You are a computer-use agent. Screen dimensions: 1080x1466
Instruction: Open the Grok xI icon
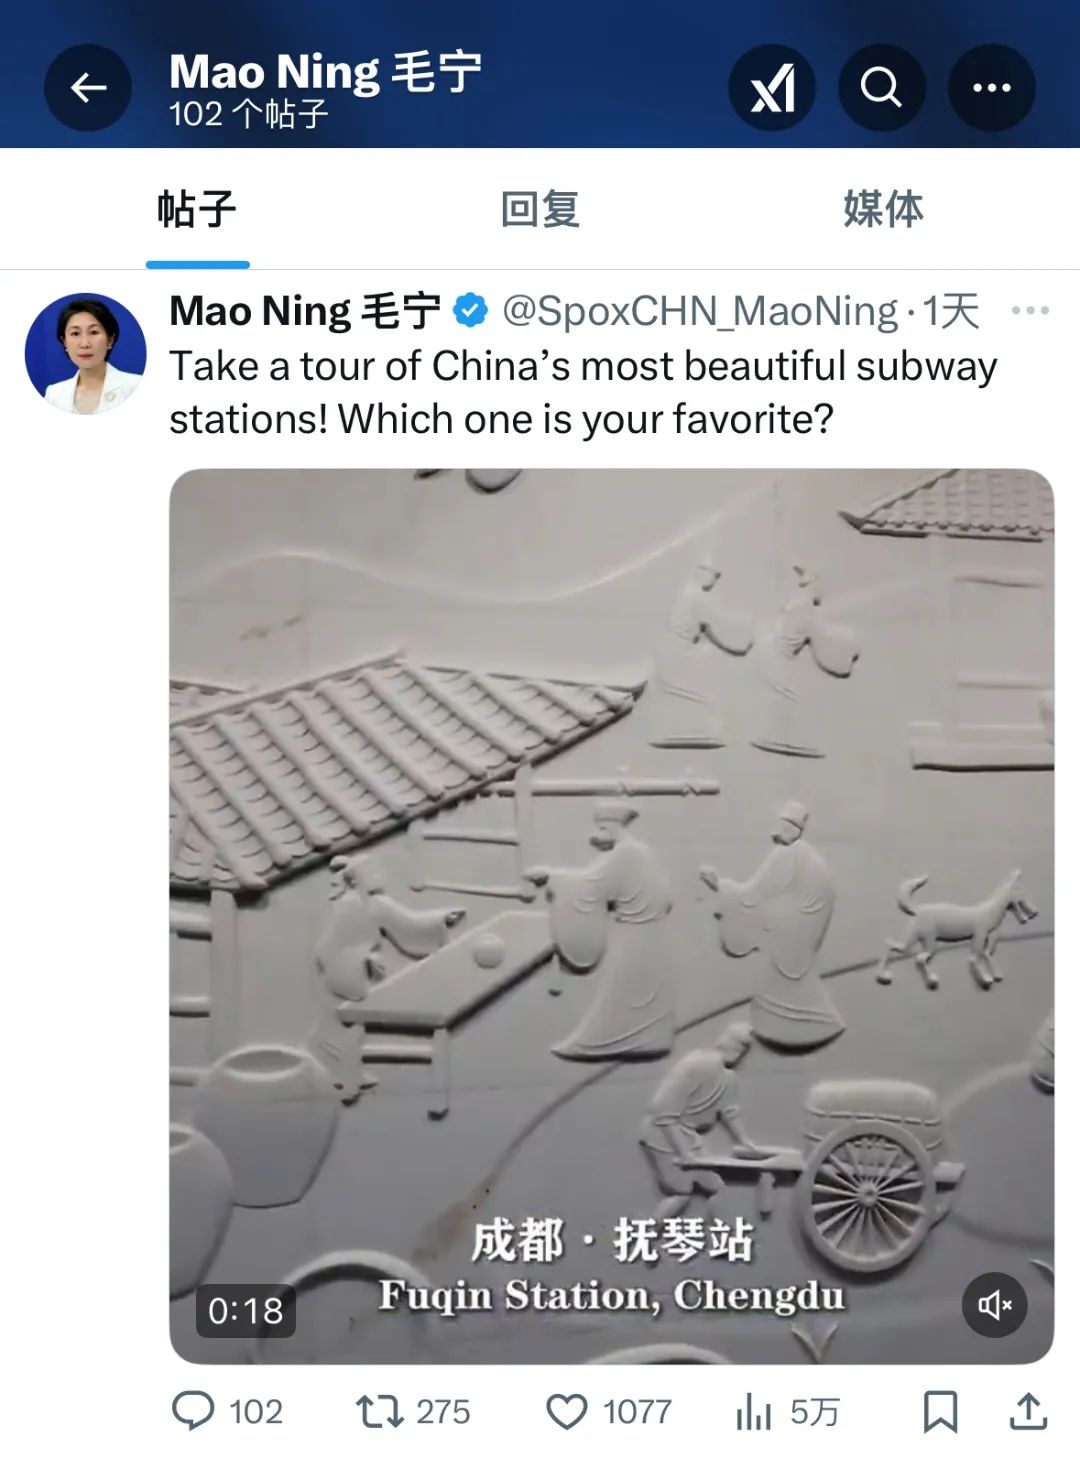click(772, 88)
